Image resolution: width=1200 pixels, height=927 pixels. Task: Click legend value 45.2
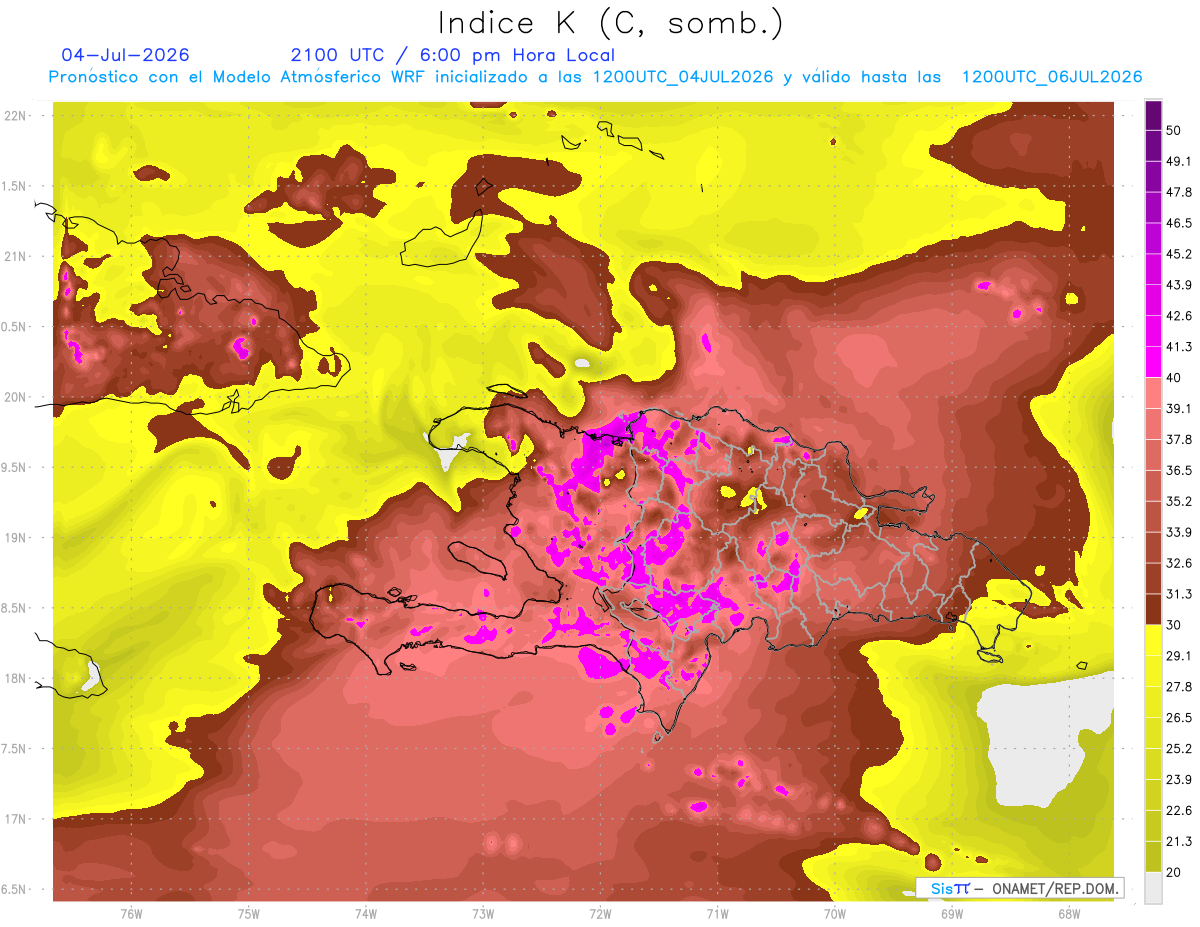click(1179, 254)
